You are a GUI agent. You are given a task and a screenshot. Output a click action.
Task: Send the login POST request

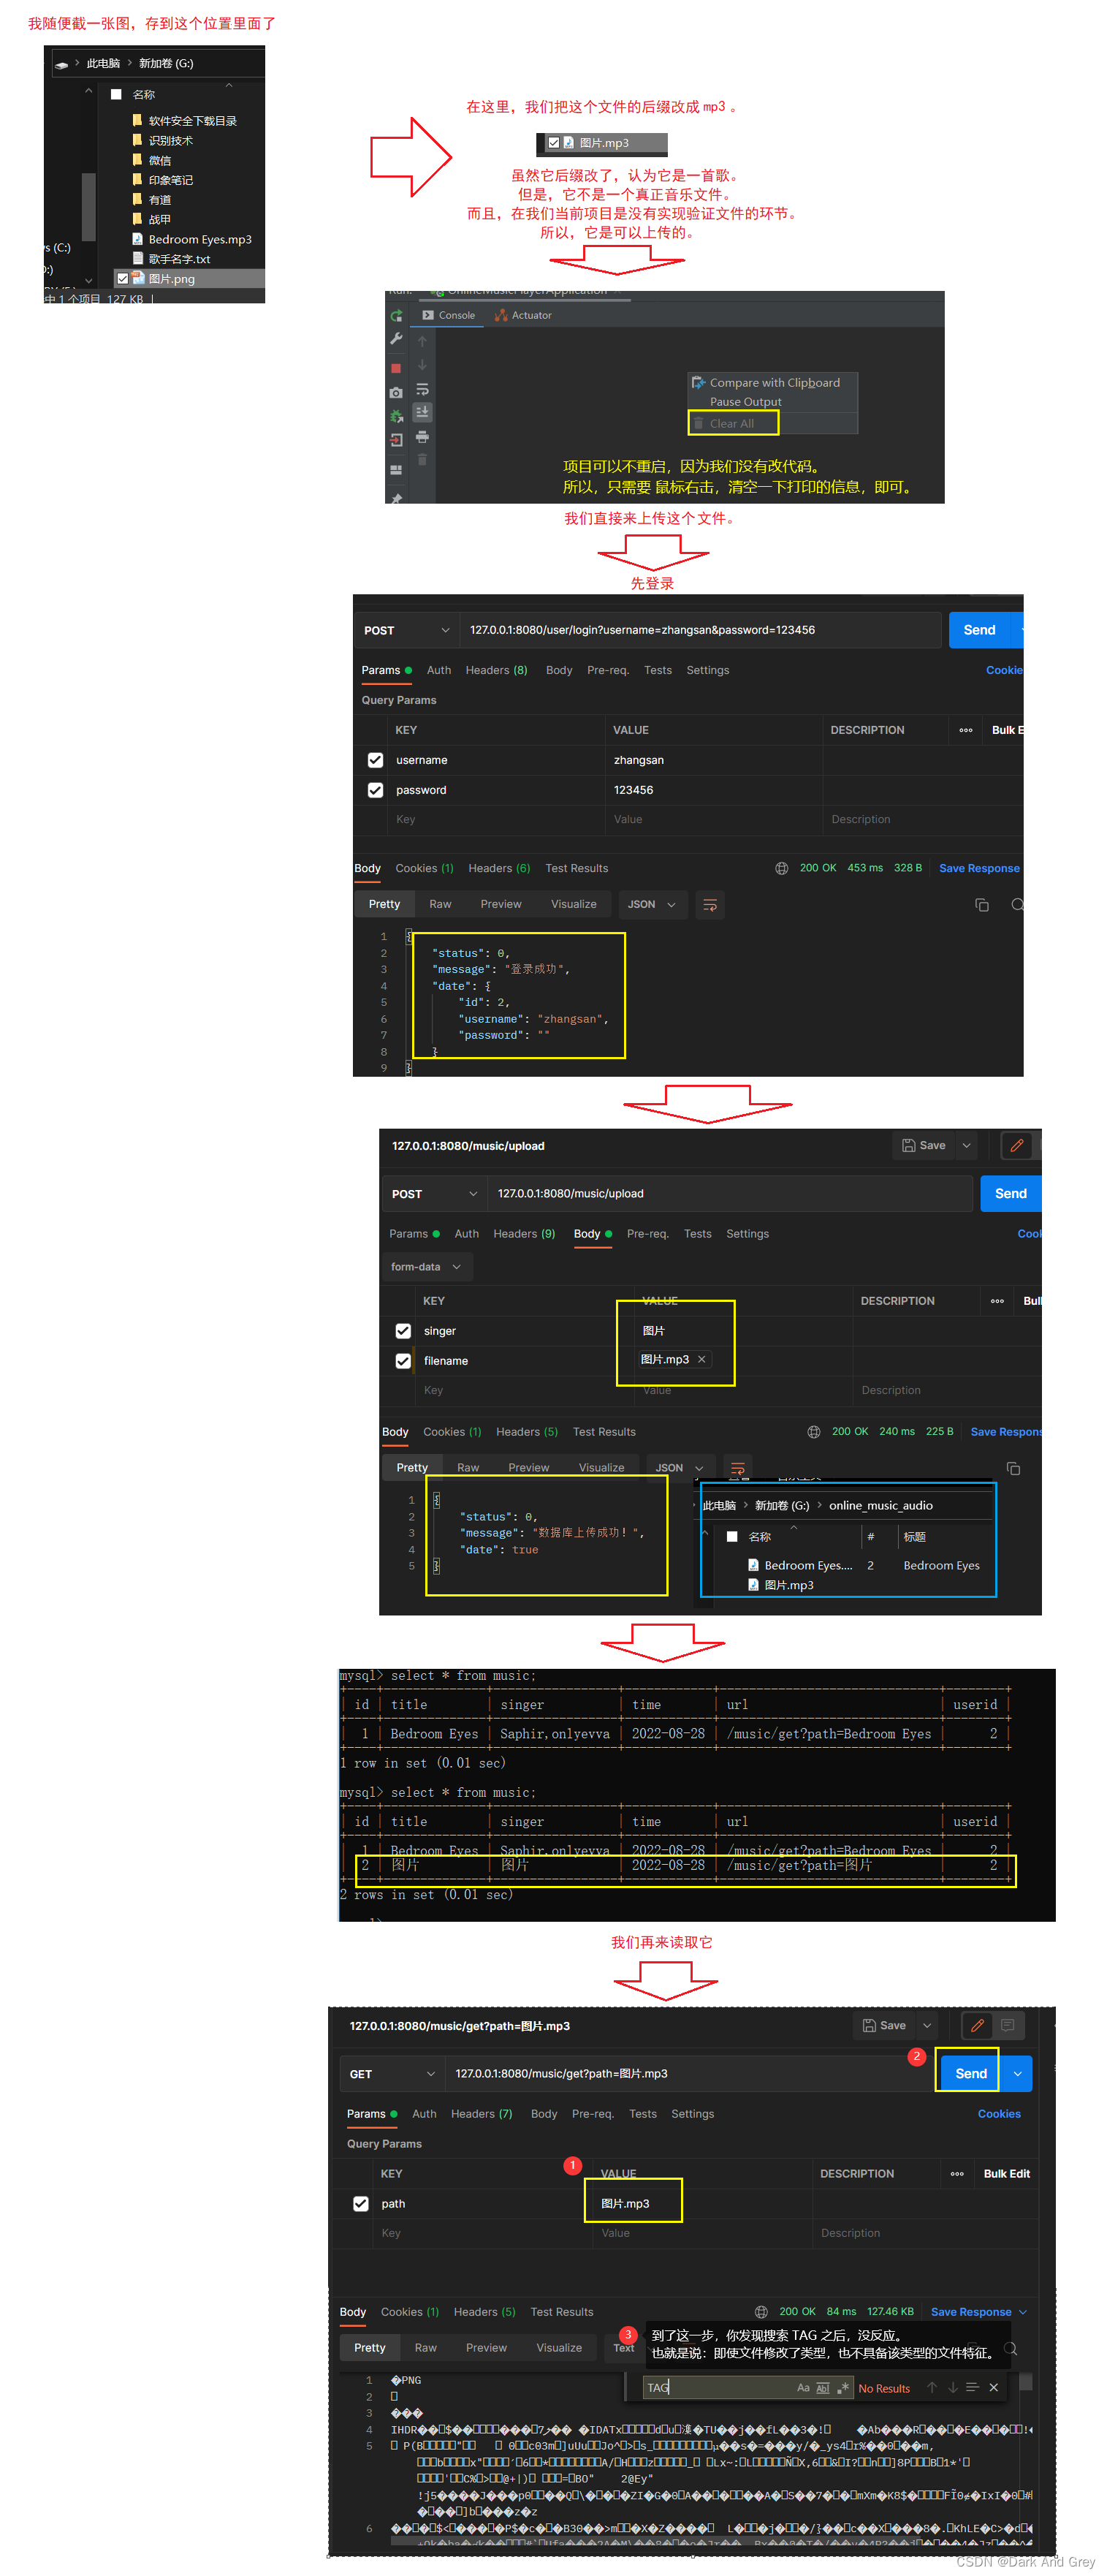tap(980, 631)
